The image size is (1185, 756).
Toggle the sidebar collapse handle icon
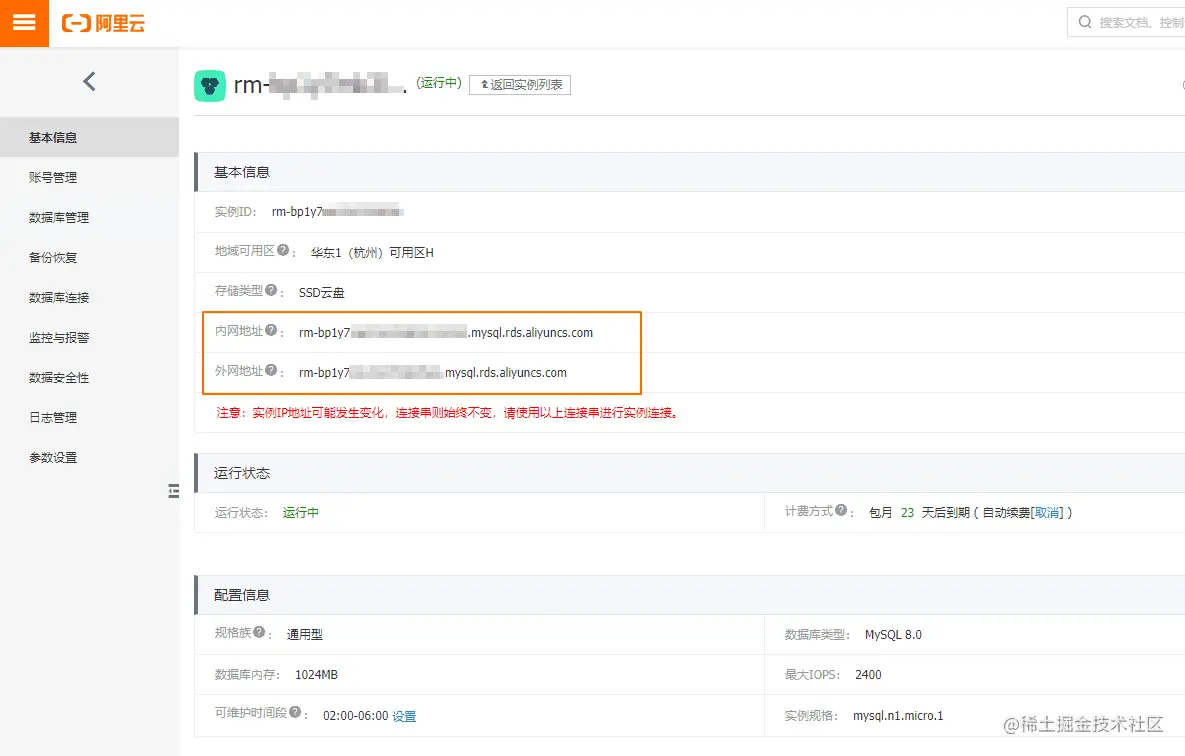(x=174, y=491)
